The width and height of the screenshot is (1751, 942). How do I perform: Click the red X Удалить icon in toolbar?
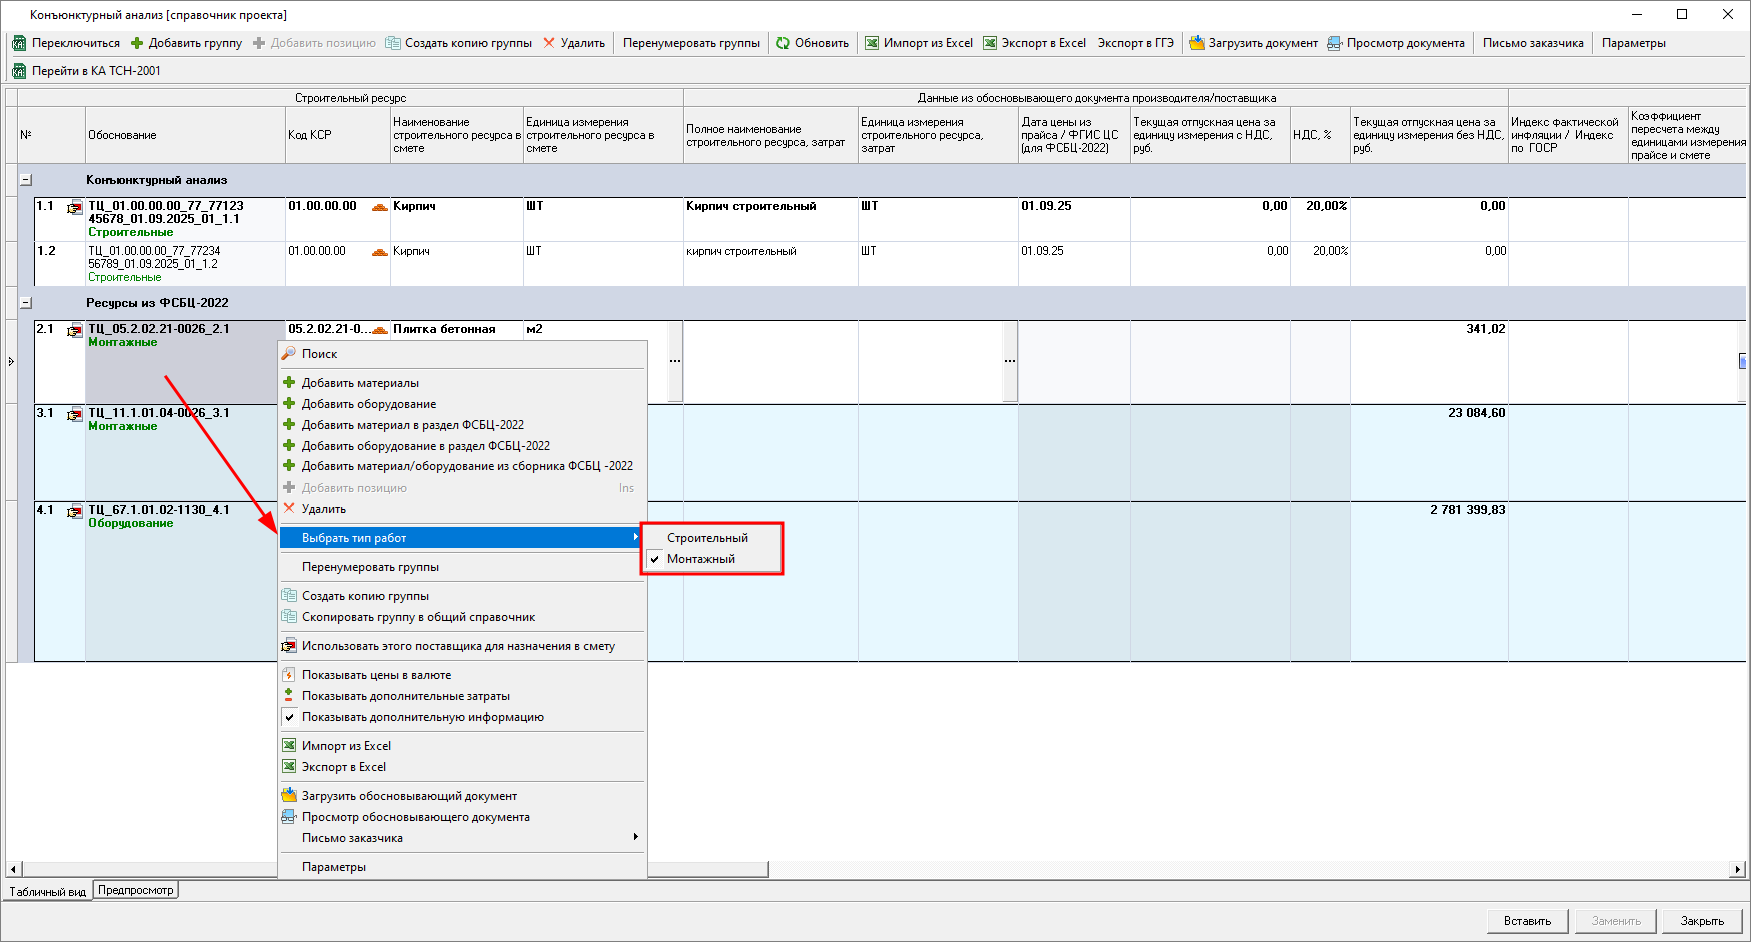click(x=549, y=43)
